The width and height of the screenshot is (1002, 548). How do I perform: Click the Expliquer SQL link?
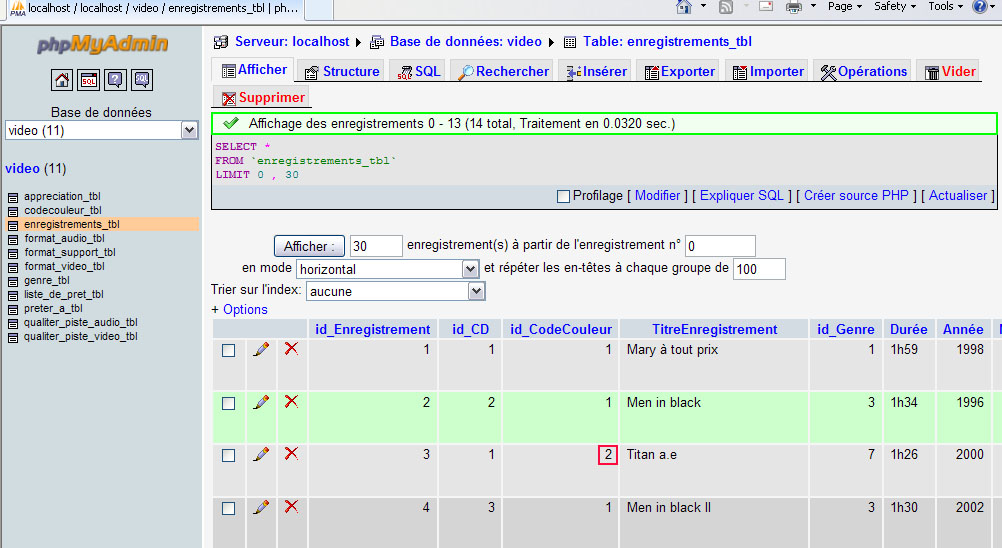742,195
